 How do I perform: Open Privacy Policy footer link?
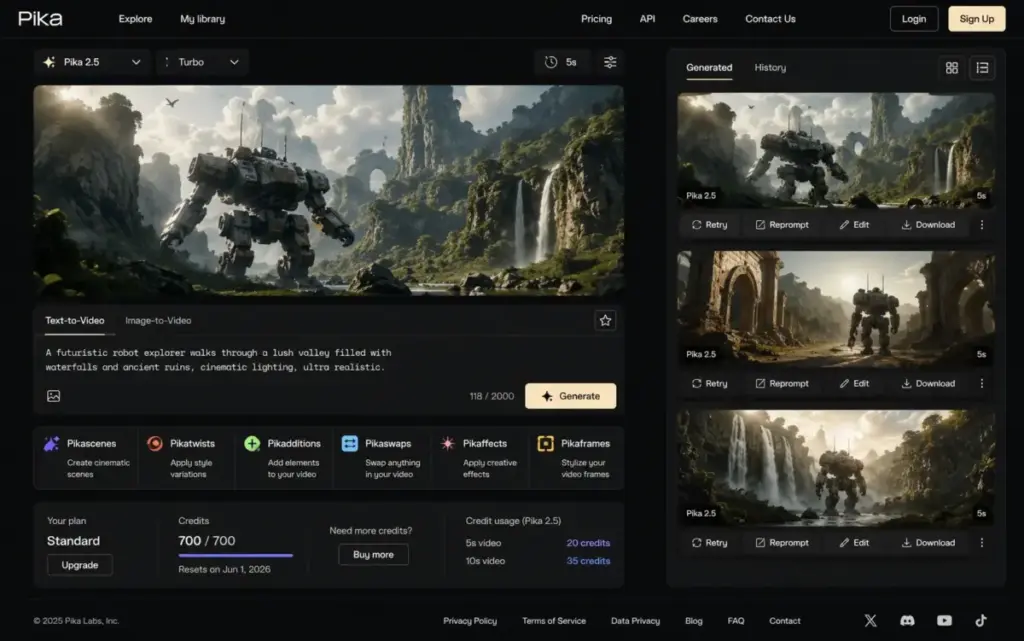[470, 621]
